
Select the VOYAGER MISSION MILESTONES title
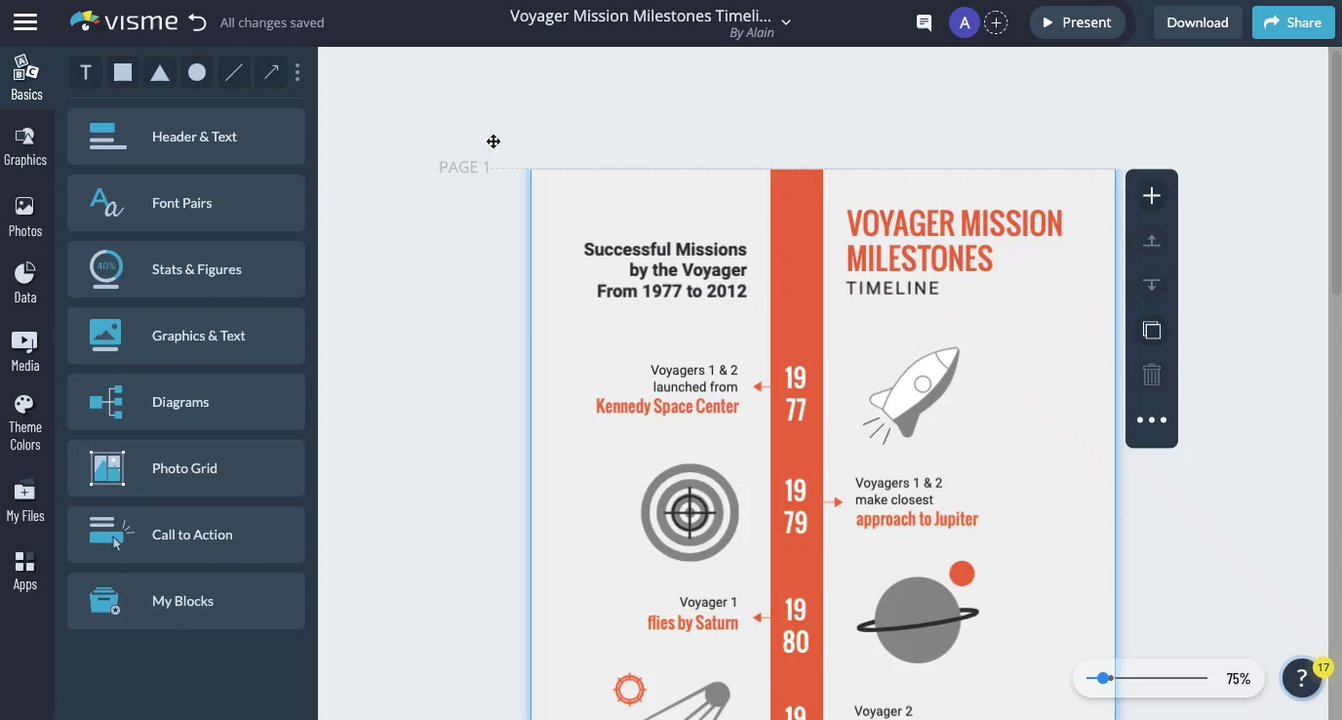(954, 241)
